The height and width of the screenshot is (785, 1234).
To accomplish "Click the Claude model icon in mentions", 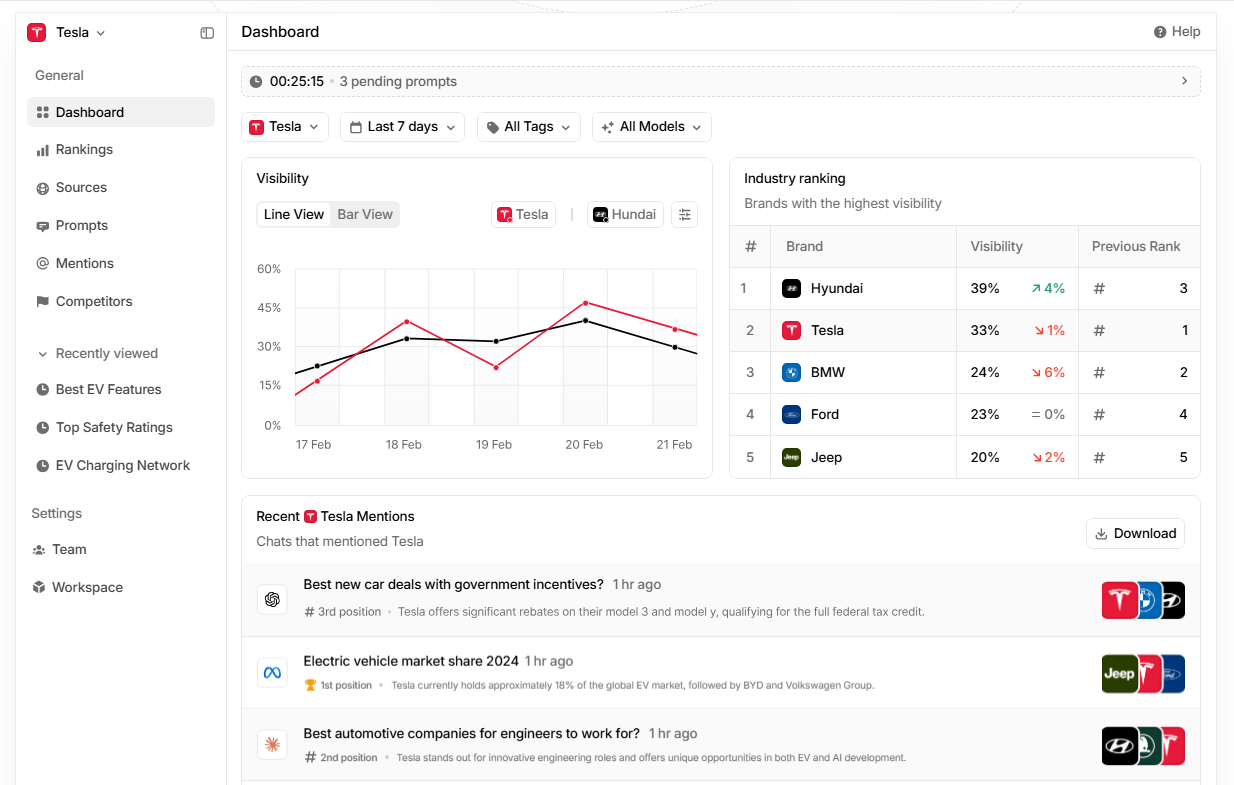I will pyautogui.click(x=272, y=745).
